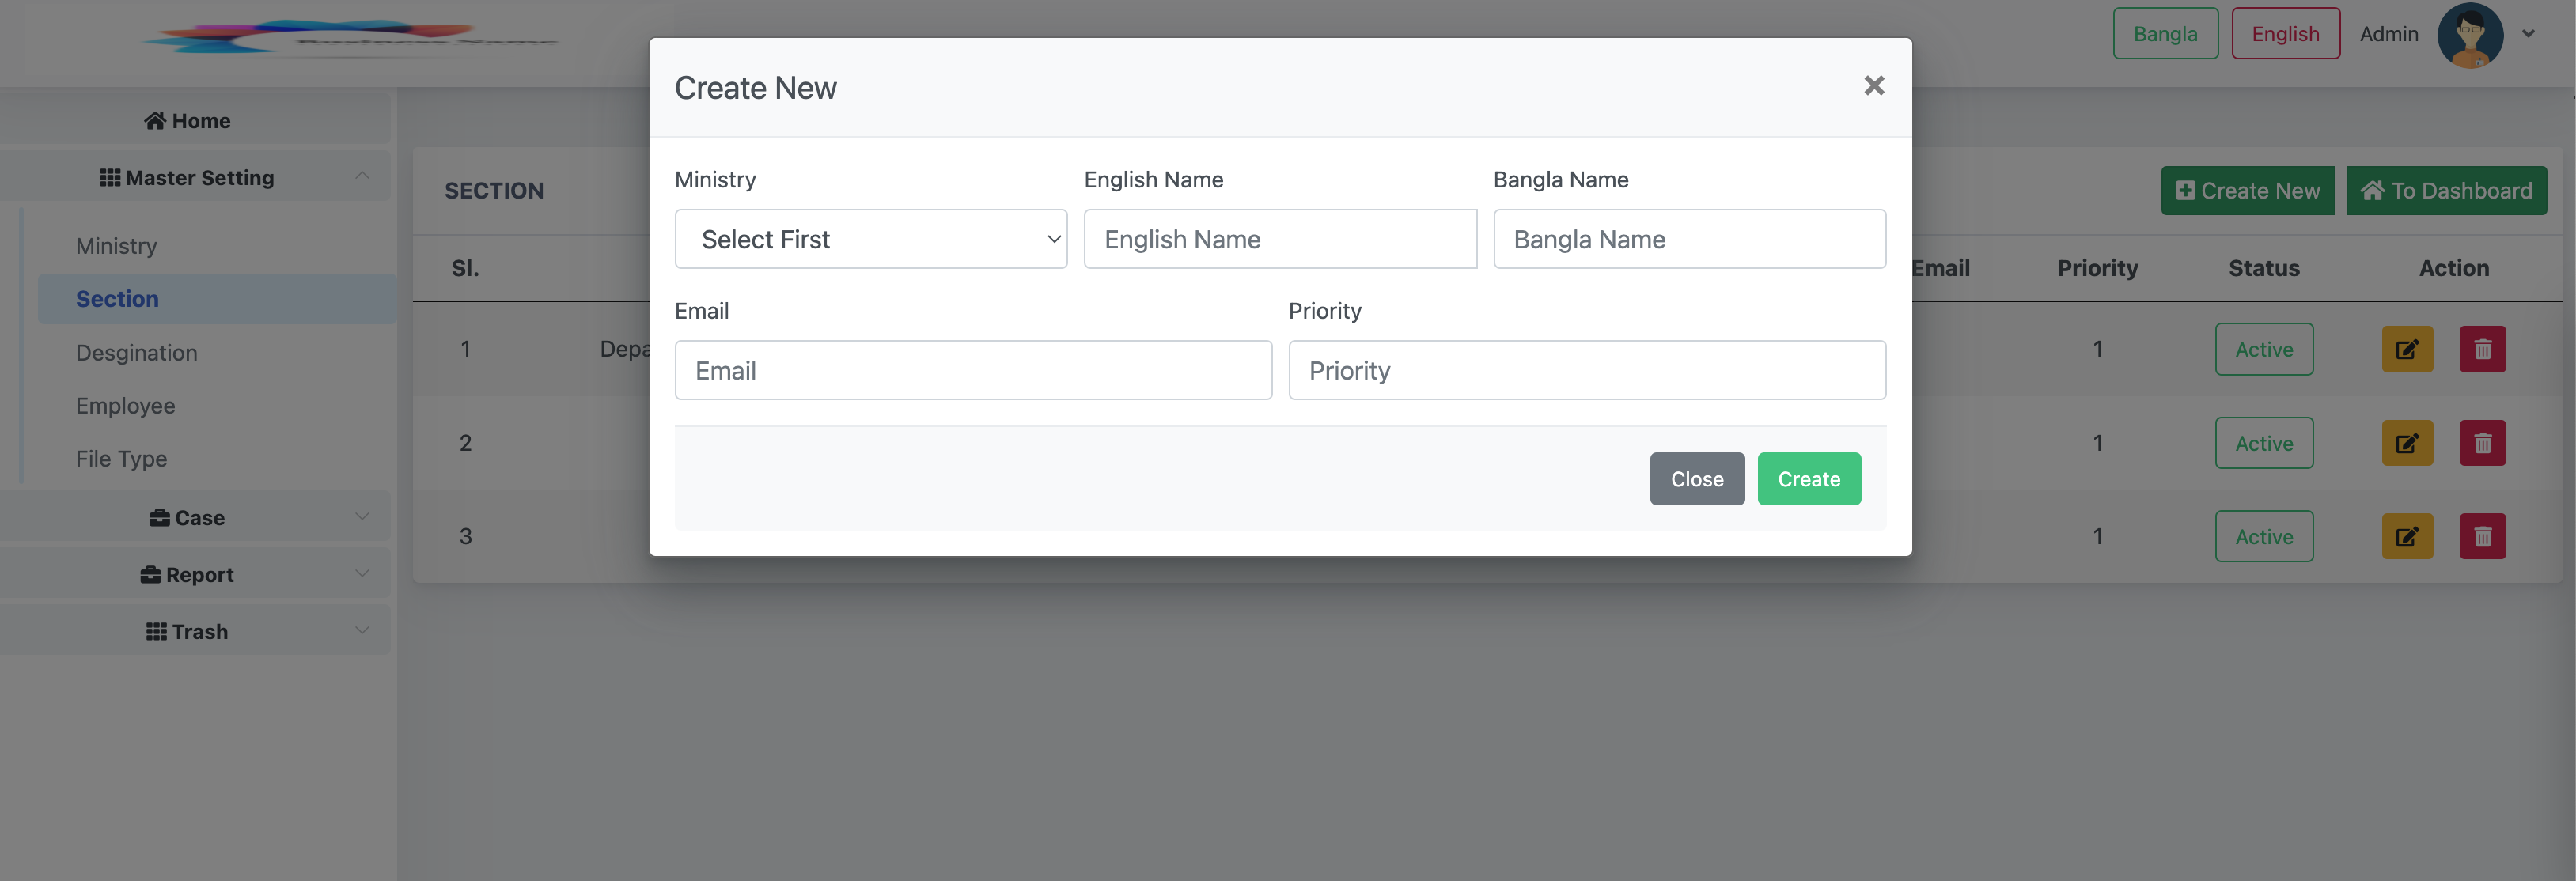Switch language with the Bangla button
Screen dimensions: 2576x881
(2164, 34)
